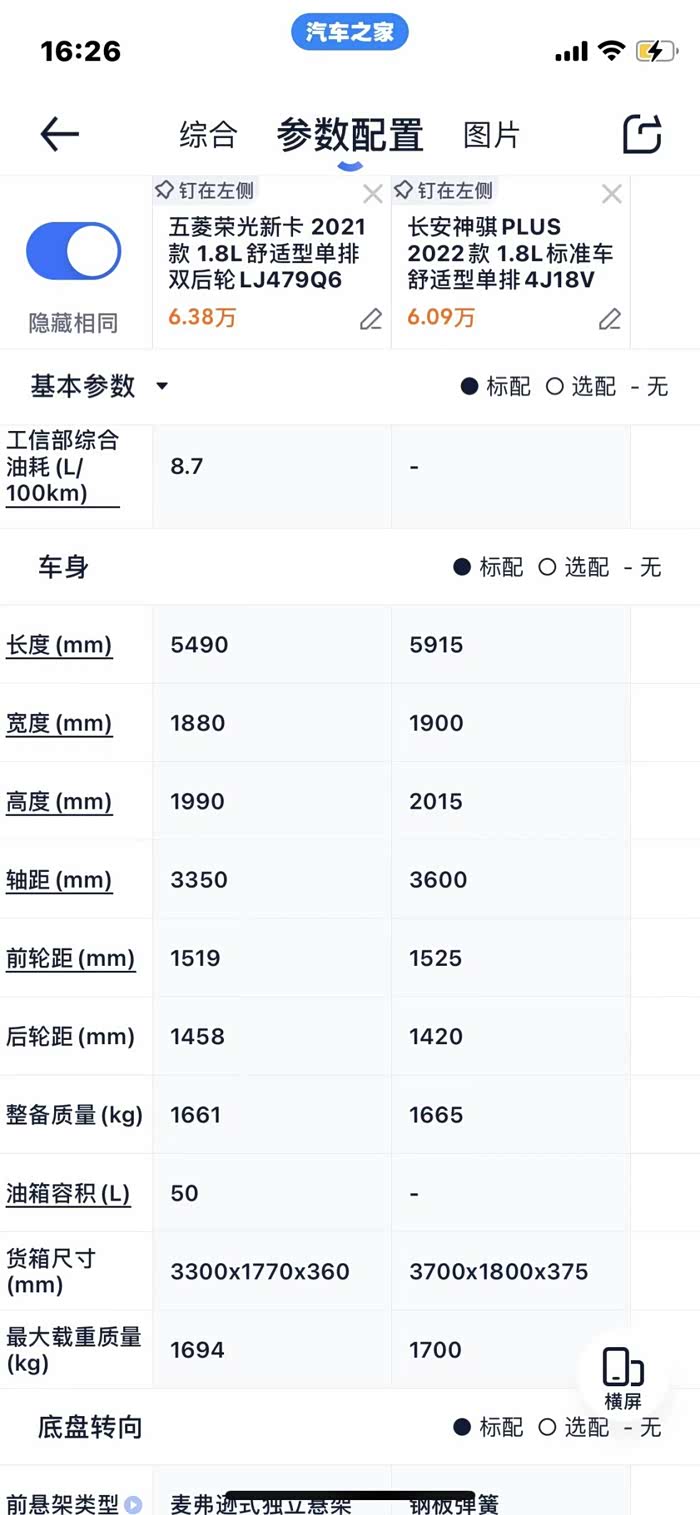Tap edit pencil next to 6.38万 price

tap(371, 319)
